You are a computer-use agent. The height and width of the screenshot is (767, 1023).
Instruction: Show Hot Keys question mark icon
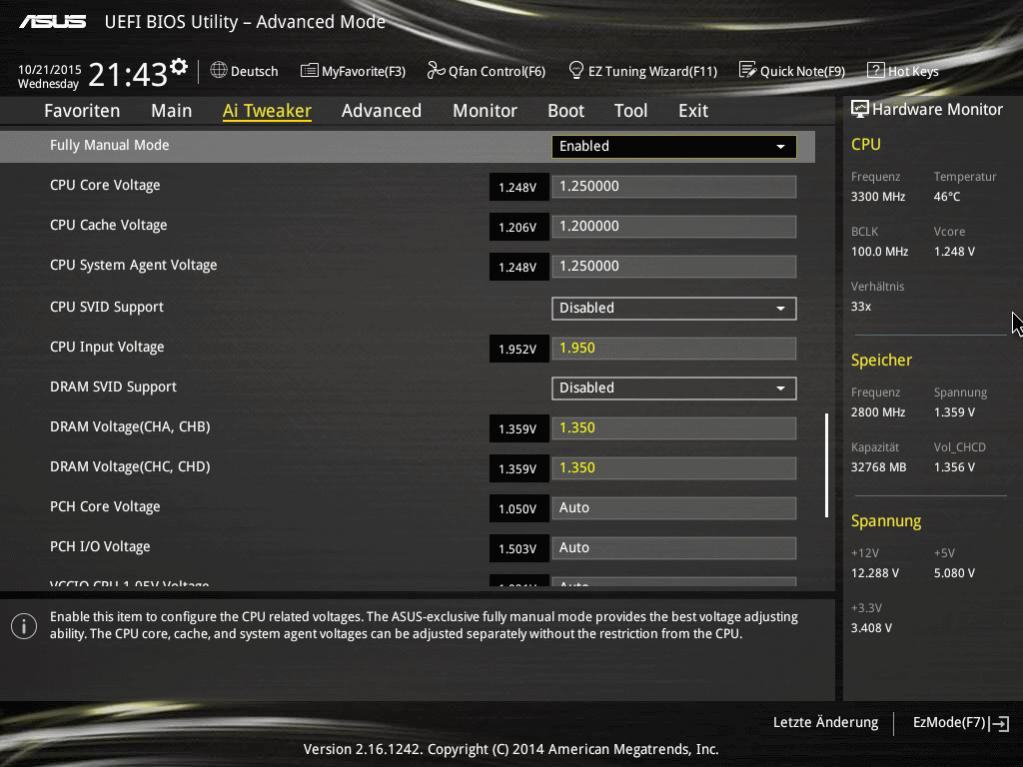click(876, 70)
